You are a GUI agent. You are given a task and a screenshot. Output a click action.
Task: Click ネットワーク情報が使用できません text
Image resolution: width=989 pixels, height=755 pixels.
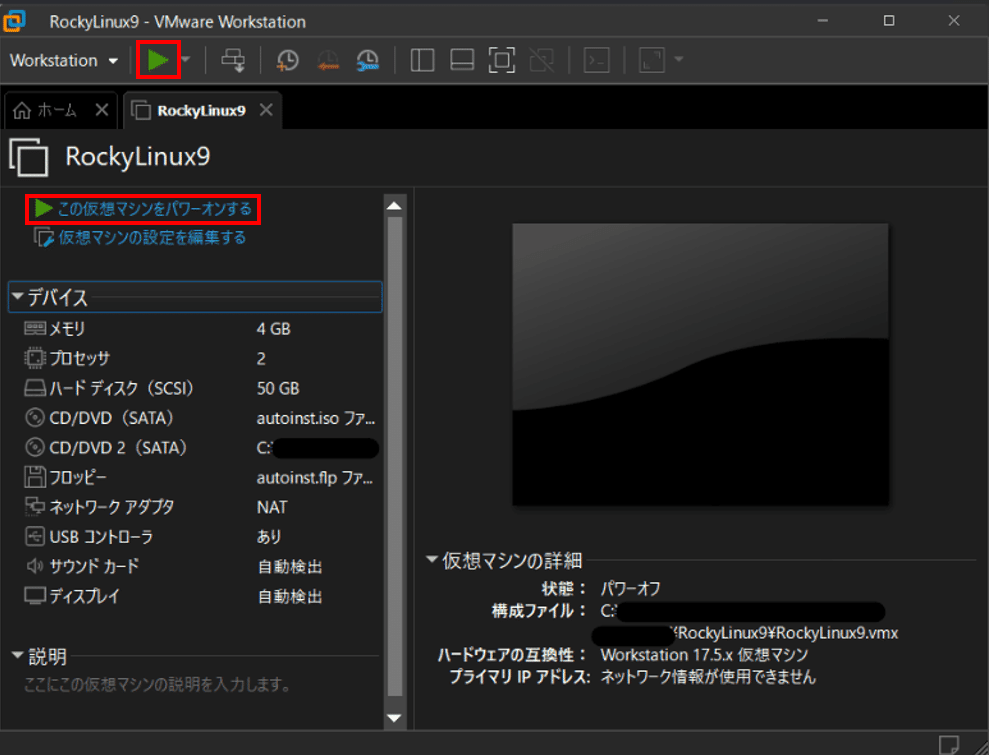click(708, 677)
